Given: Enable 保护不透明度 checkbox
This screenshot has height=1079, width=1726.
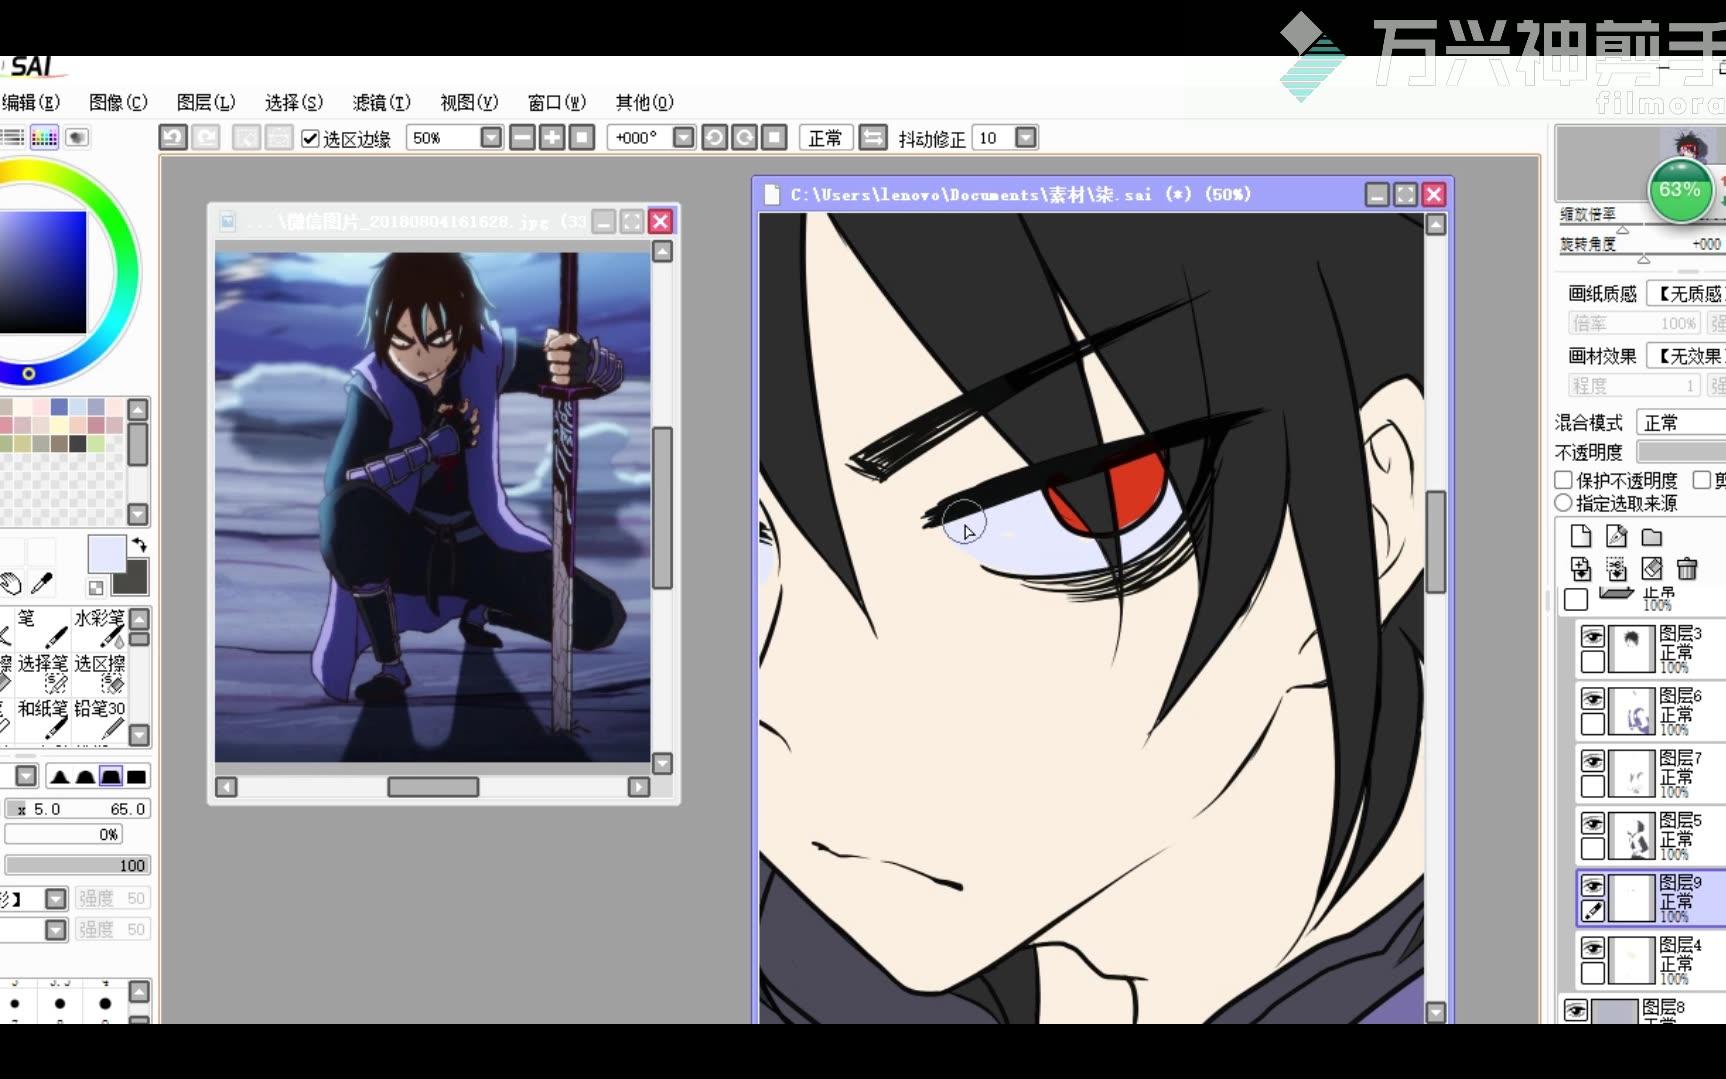Looking at the screenshot, I should (x=1564, y=480).
